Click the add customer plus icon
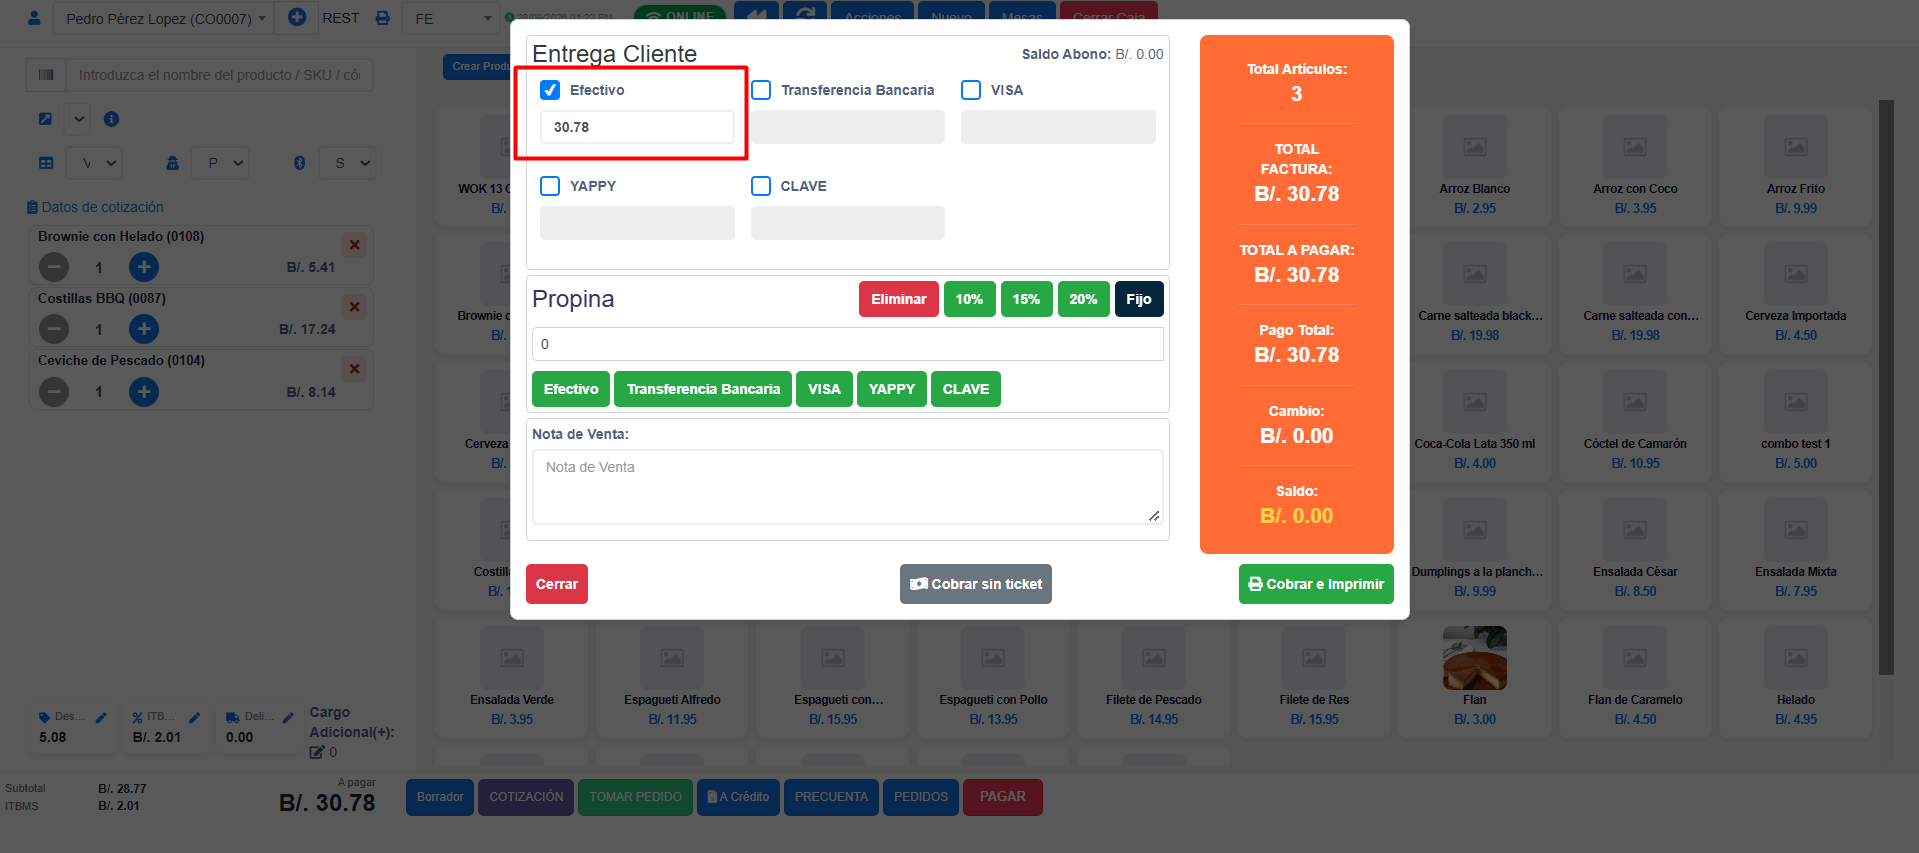The height and width of the screenshot is (853, 1919). click(297, 18)
